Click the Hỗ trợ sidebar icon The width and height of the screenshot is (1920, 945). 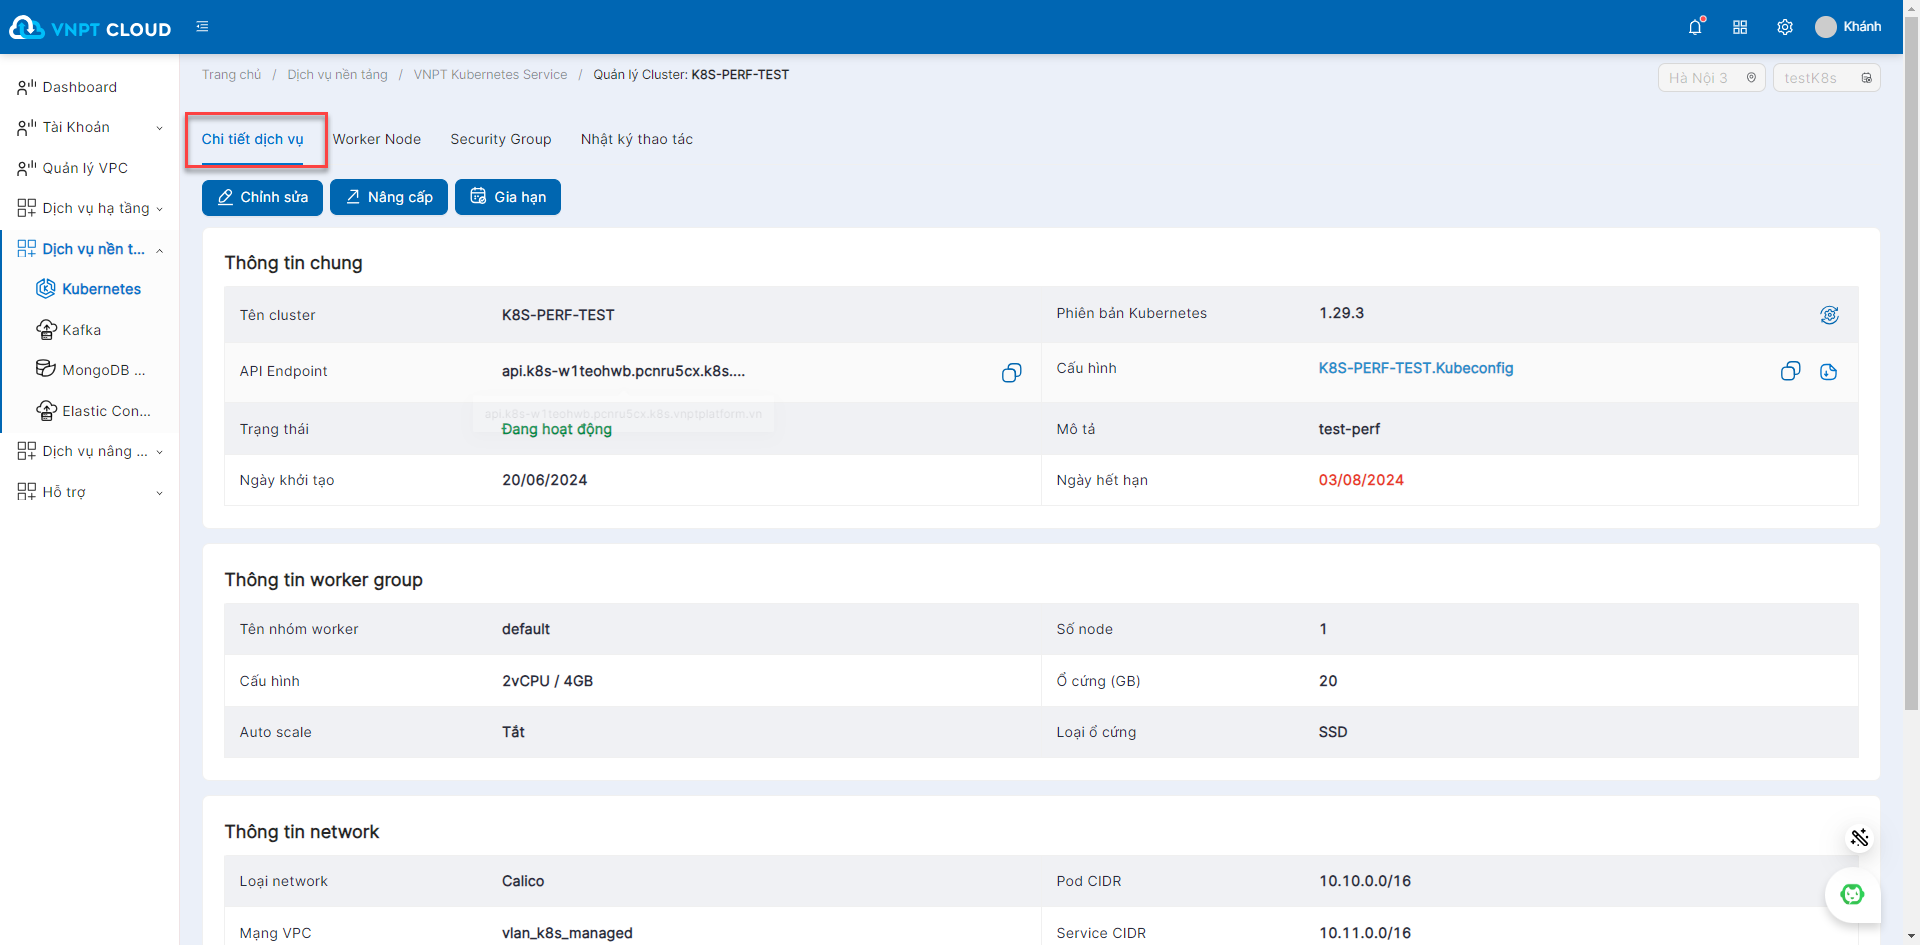(27, 491)
